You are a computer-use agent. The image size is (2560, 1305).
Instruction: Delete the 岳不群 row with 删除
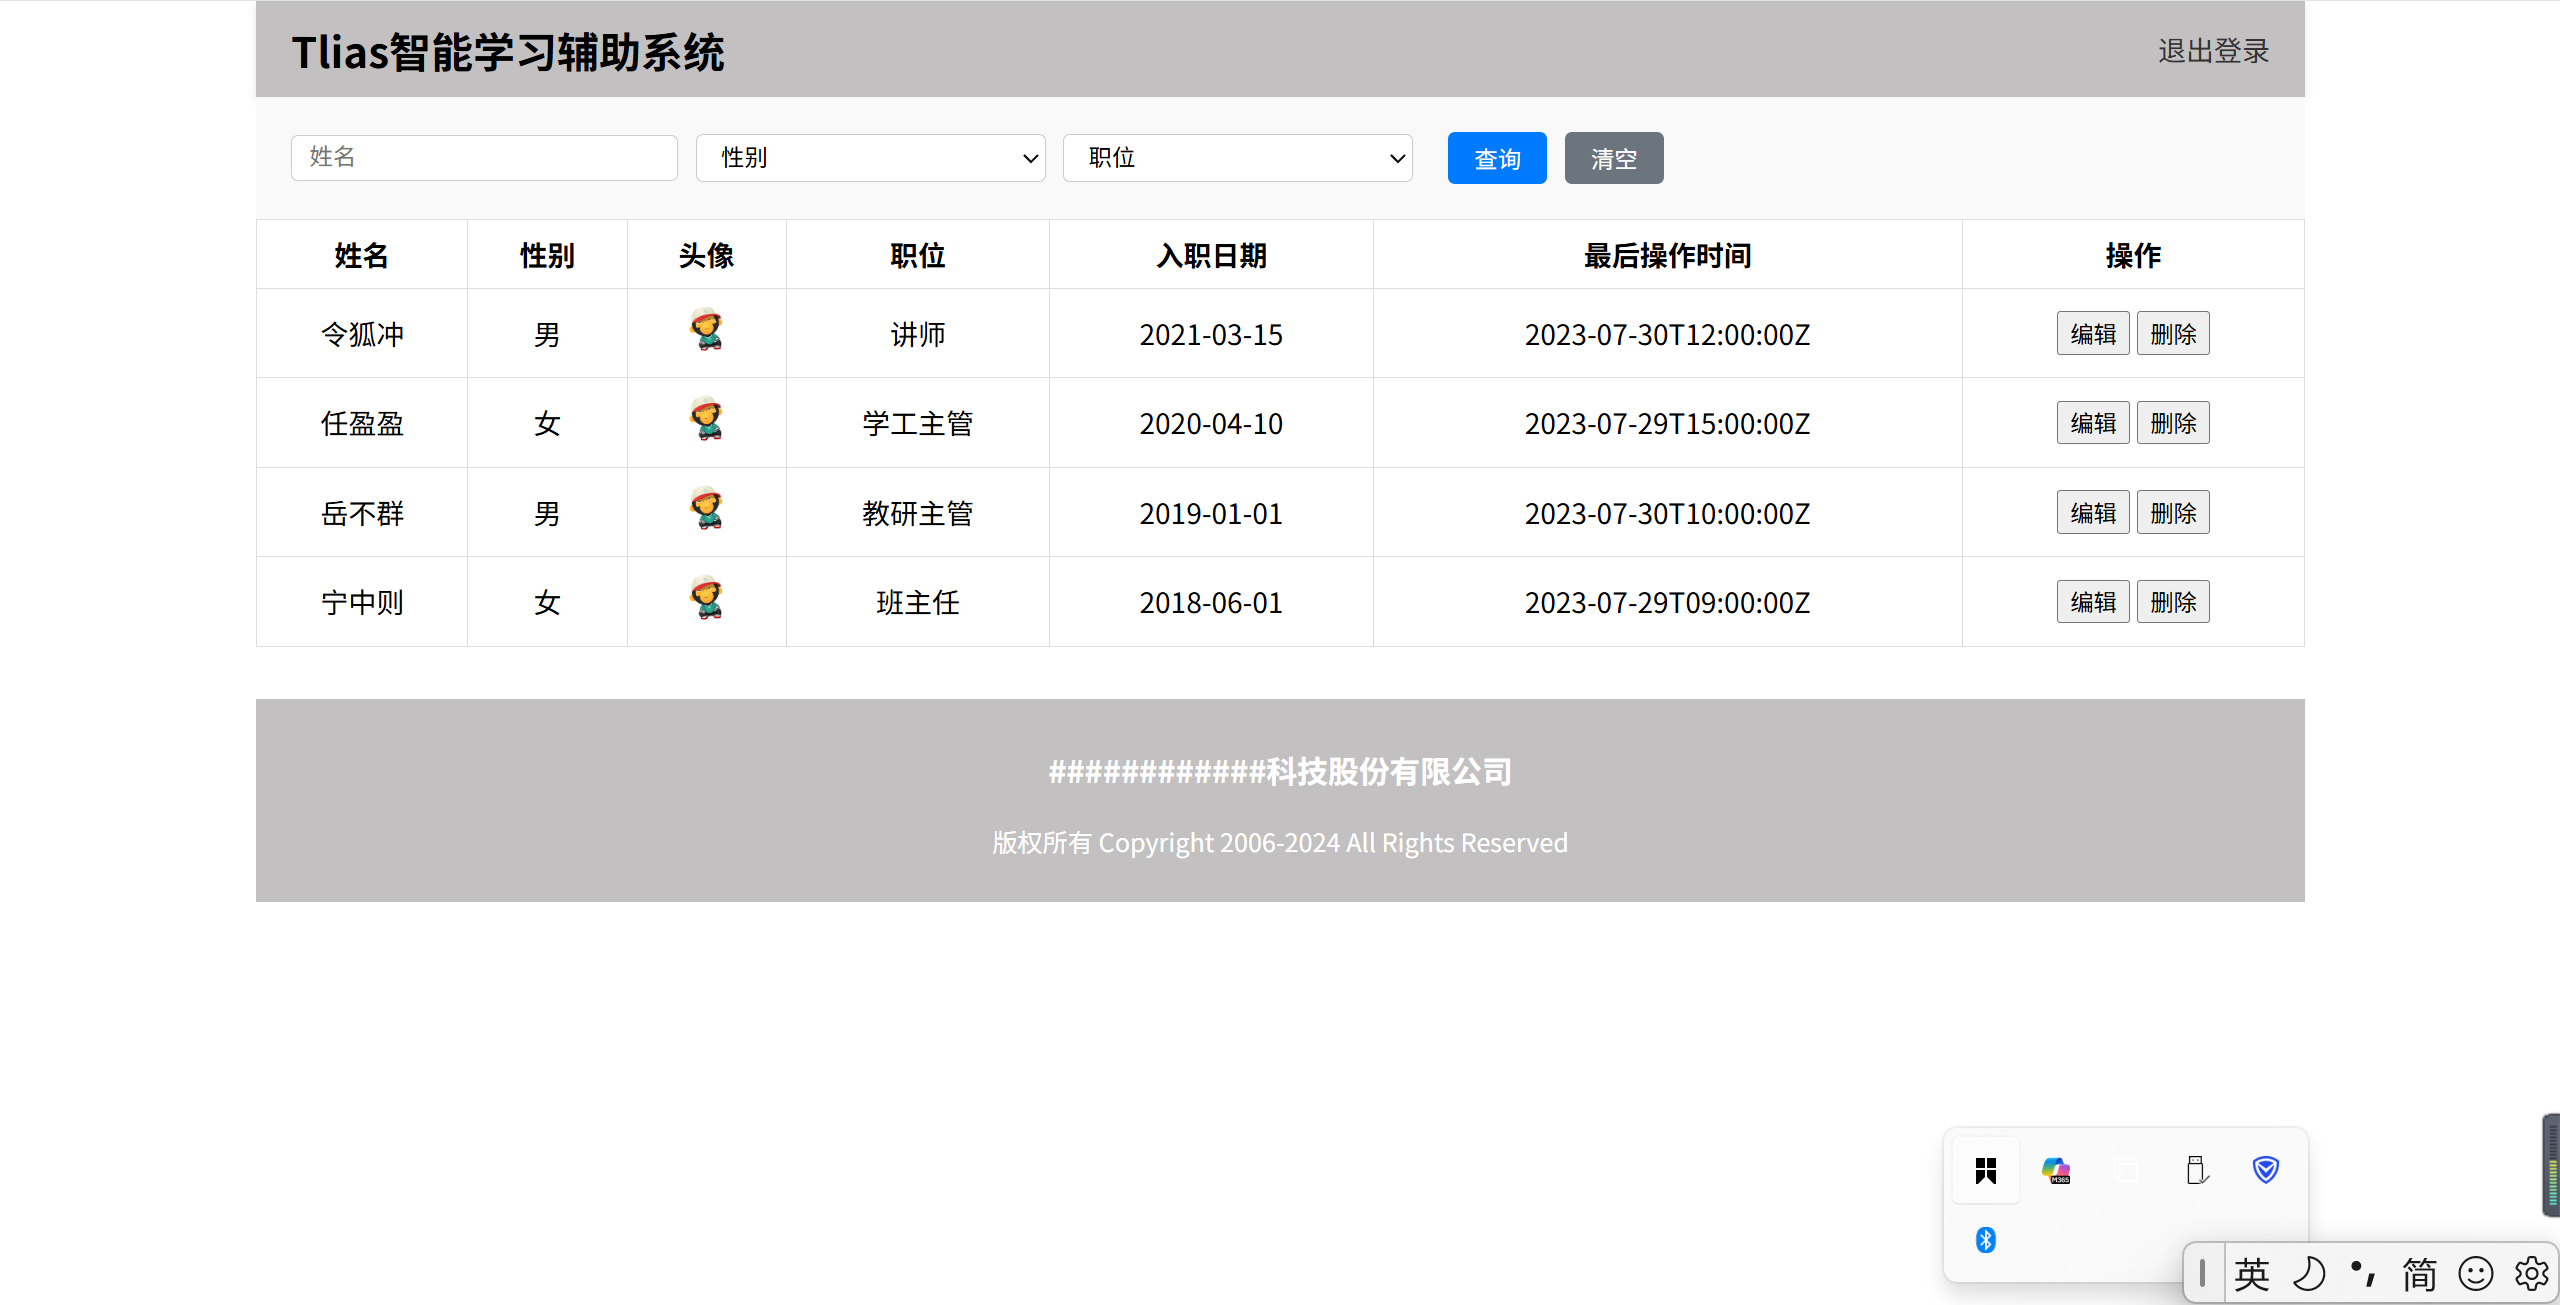click(2173, 513)
